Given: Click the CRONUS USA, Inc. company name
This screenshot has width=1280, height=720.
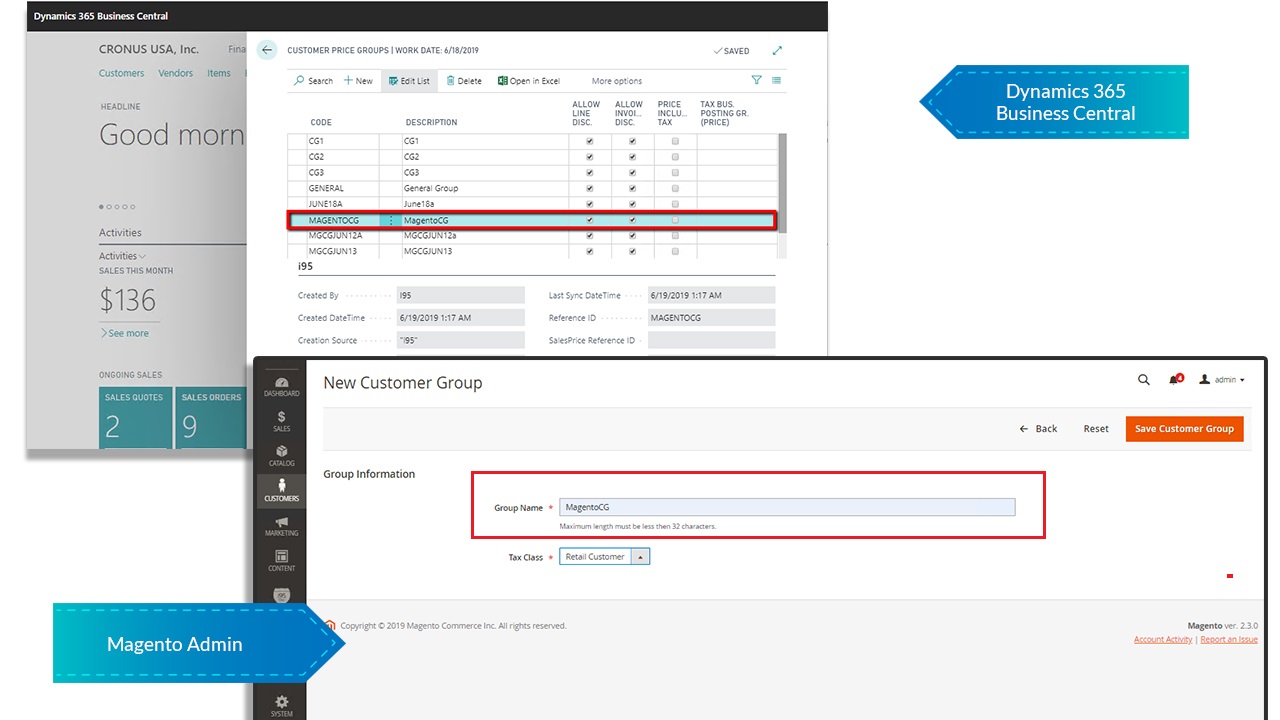Looking at the screenshot, I should (149, 49).
